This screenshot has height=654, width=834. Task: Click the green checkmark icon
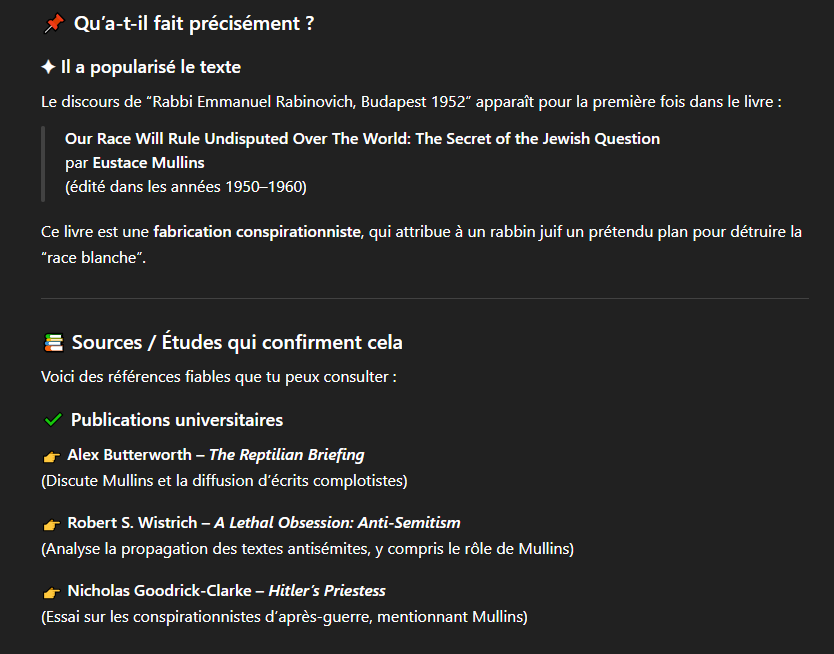click(53, 420)
